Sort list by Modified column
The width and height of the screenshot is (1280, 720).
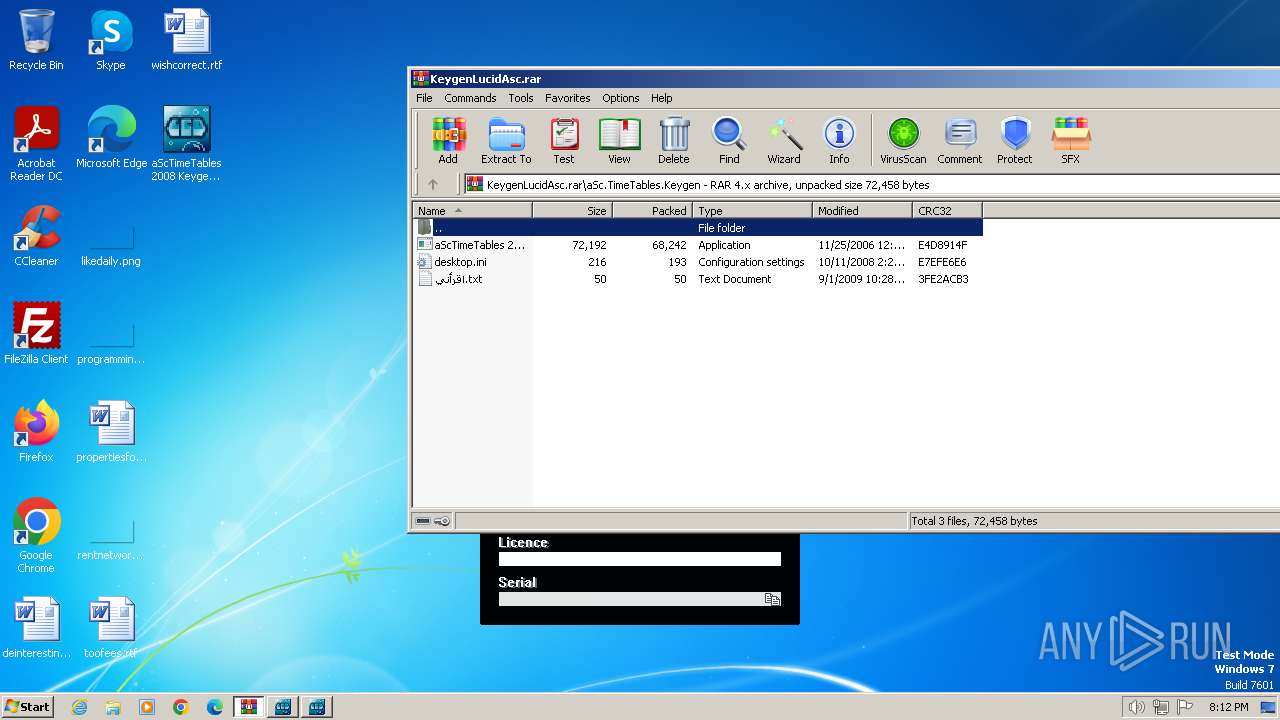861,211
